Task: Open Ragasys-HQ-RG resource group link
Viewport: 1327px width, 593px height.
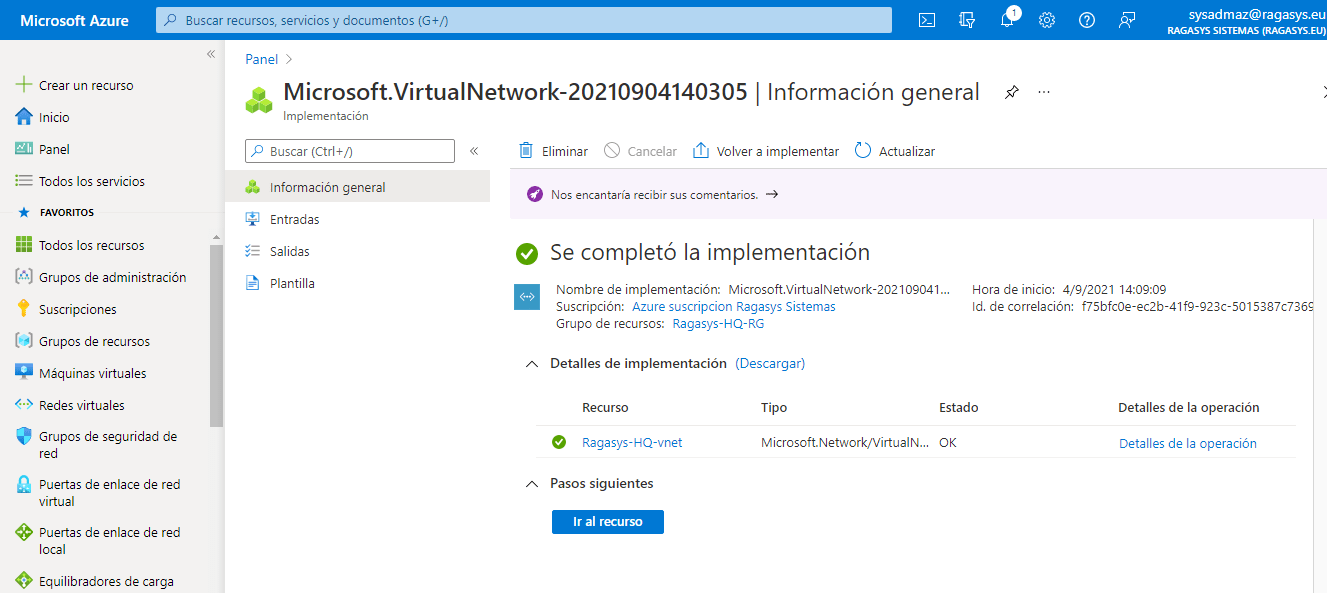Action: 718,324
